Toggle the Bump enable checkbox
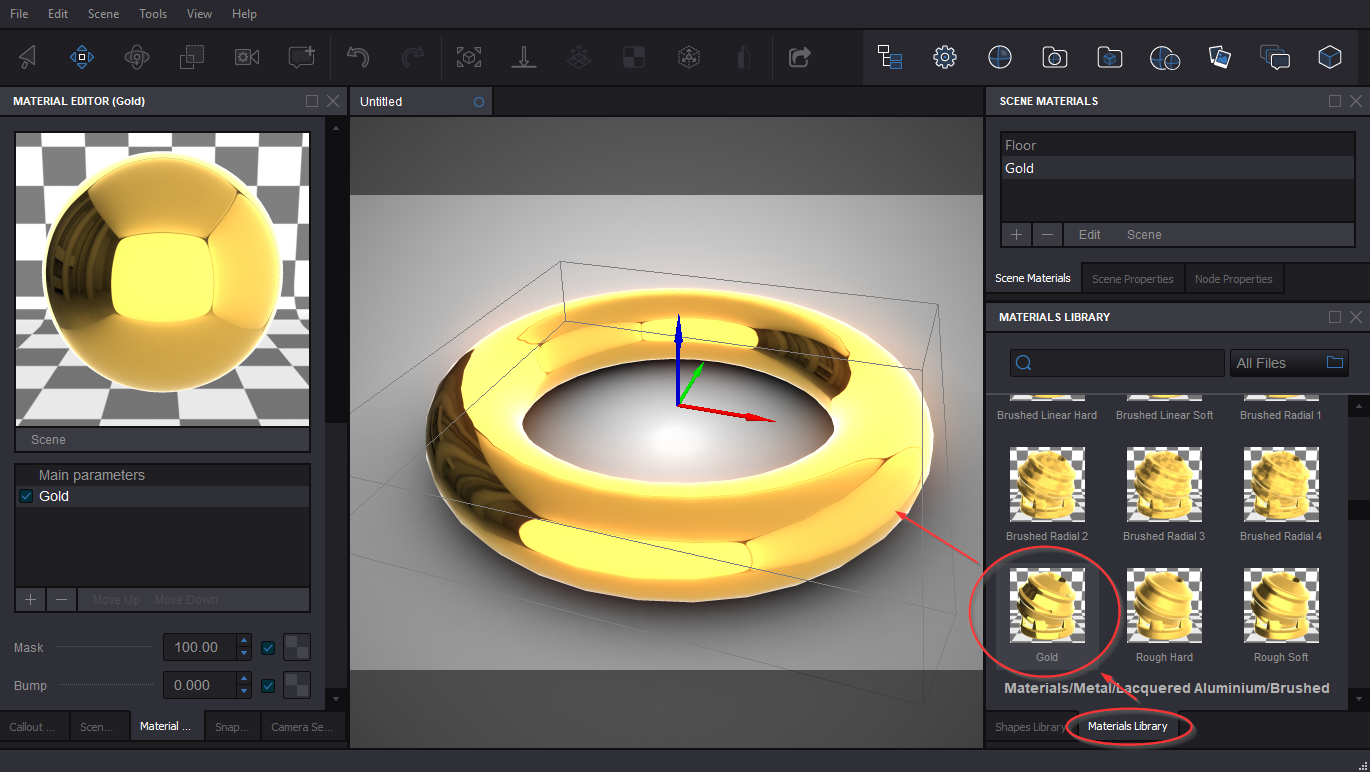The height and width of the screenshot is (772, 1370). click(268, 685)
